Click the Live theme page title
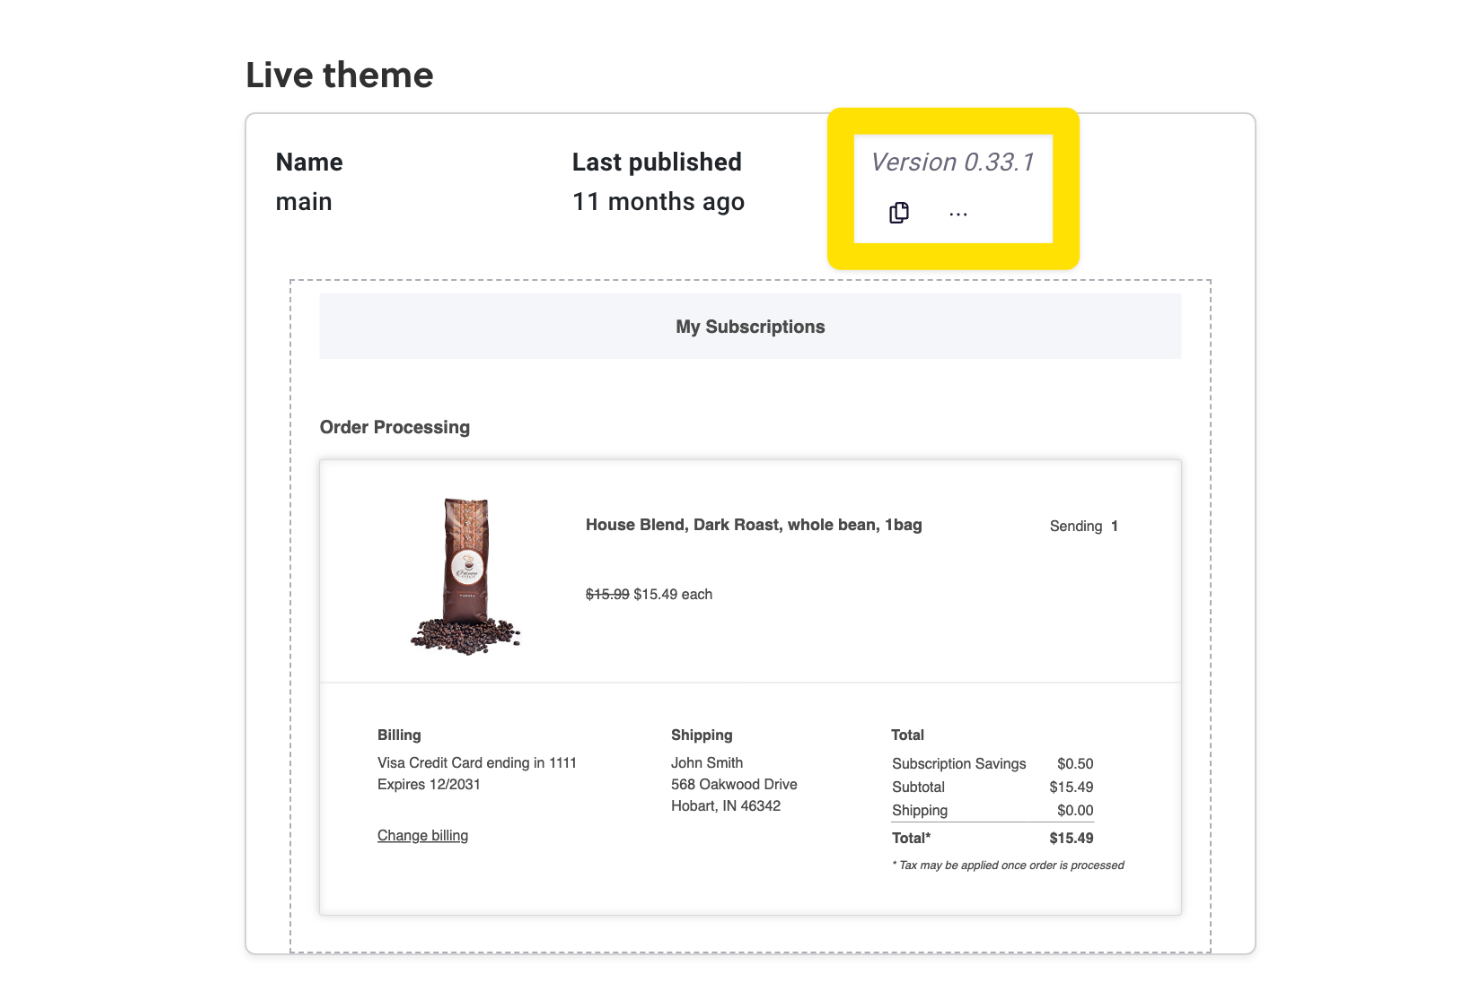The width and height of the screenshot is (1480, 987). point(339,74)
